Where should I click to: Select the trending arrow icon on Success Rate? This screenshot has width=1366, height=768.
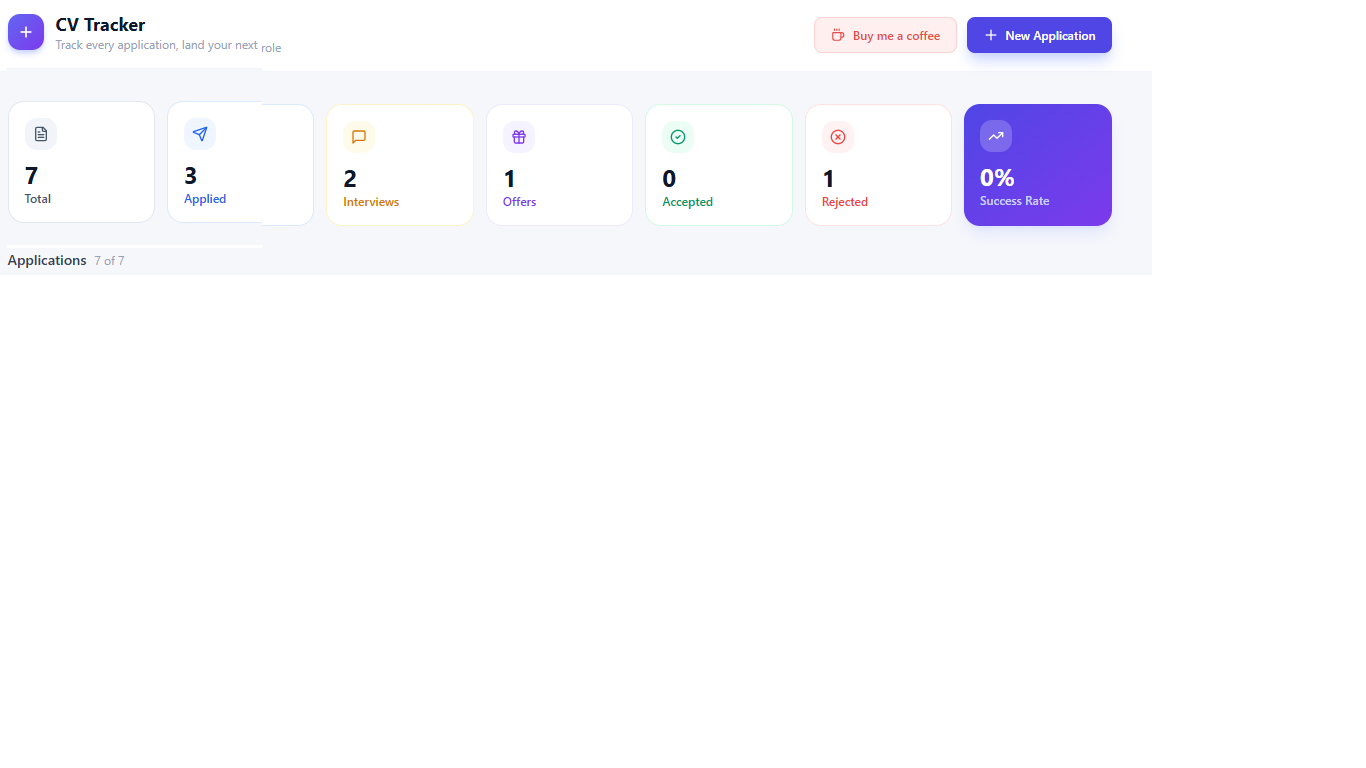995,135
